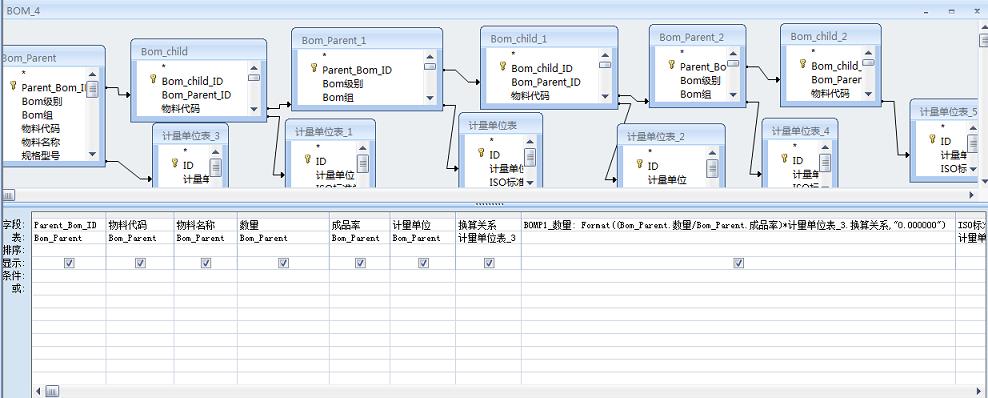The width and height of the screenshot is (988, 398).
Task: Click the key icon beside Bom_child_ID in Bom_child
Action: coord(153,79)
